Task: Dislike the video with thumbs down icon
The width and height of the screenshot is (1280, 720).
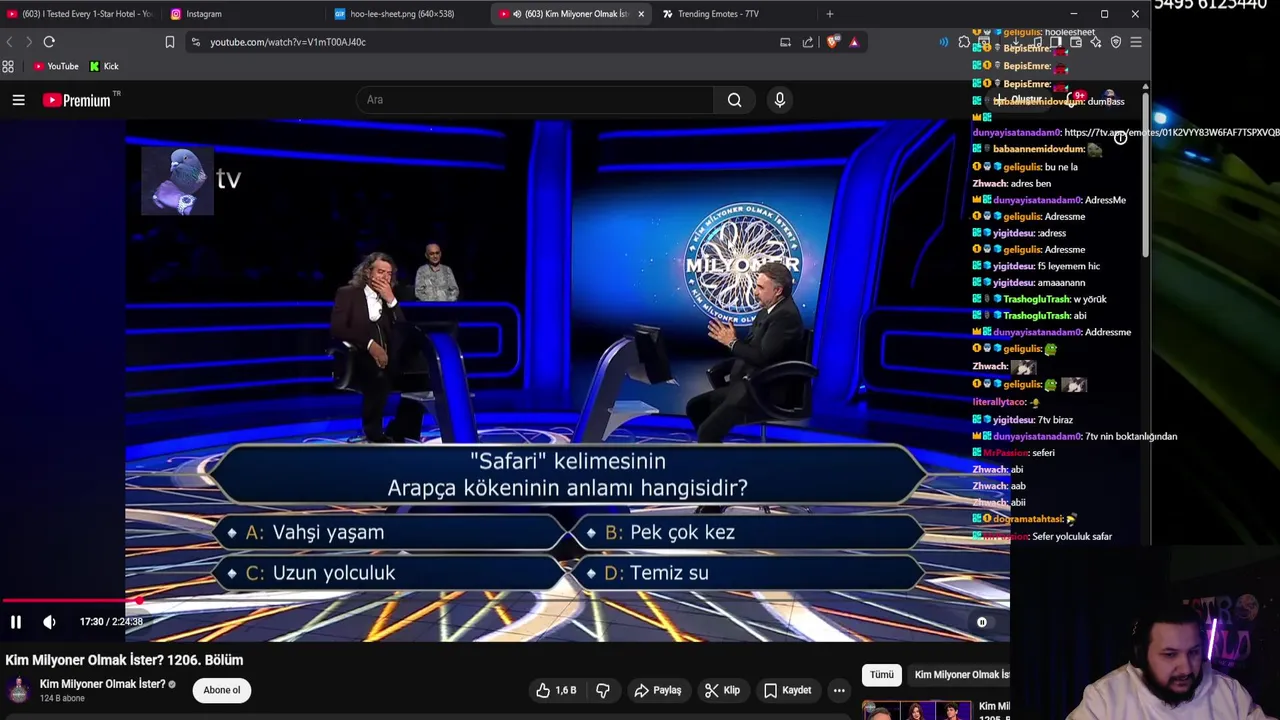Action: pos(603,690)
